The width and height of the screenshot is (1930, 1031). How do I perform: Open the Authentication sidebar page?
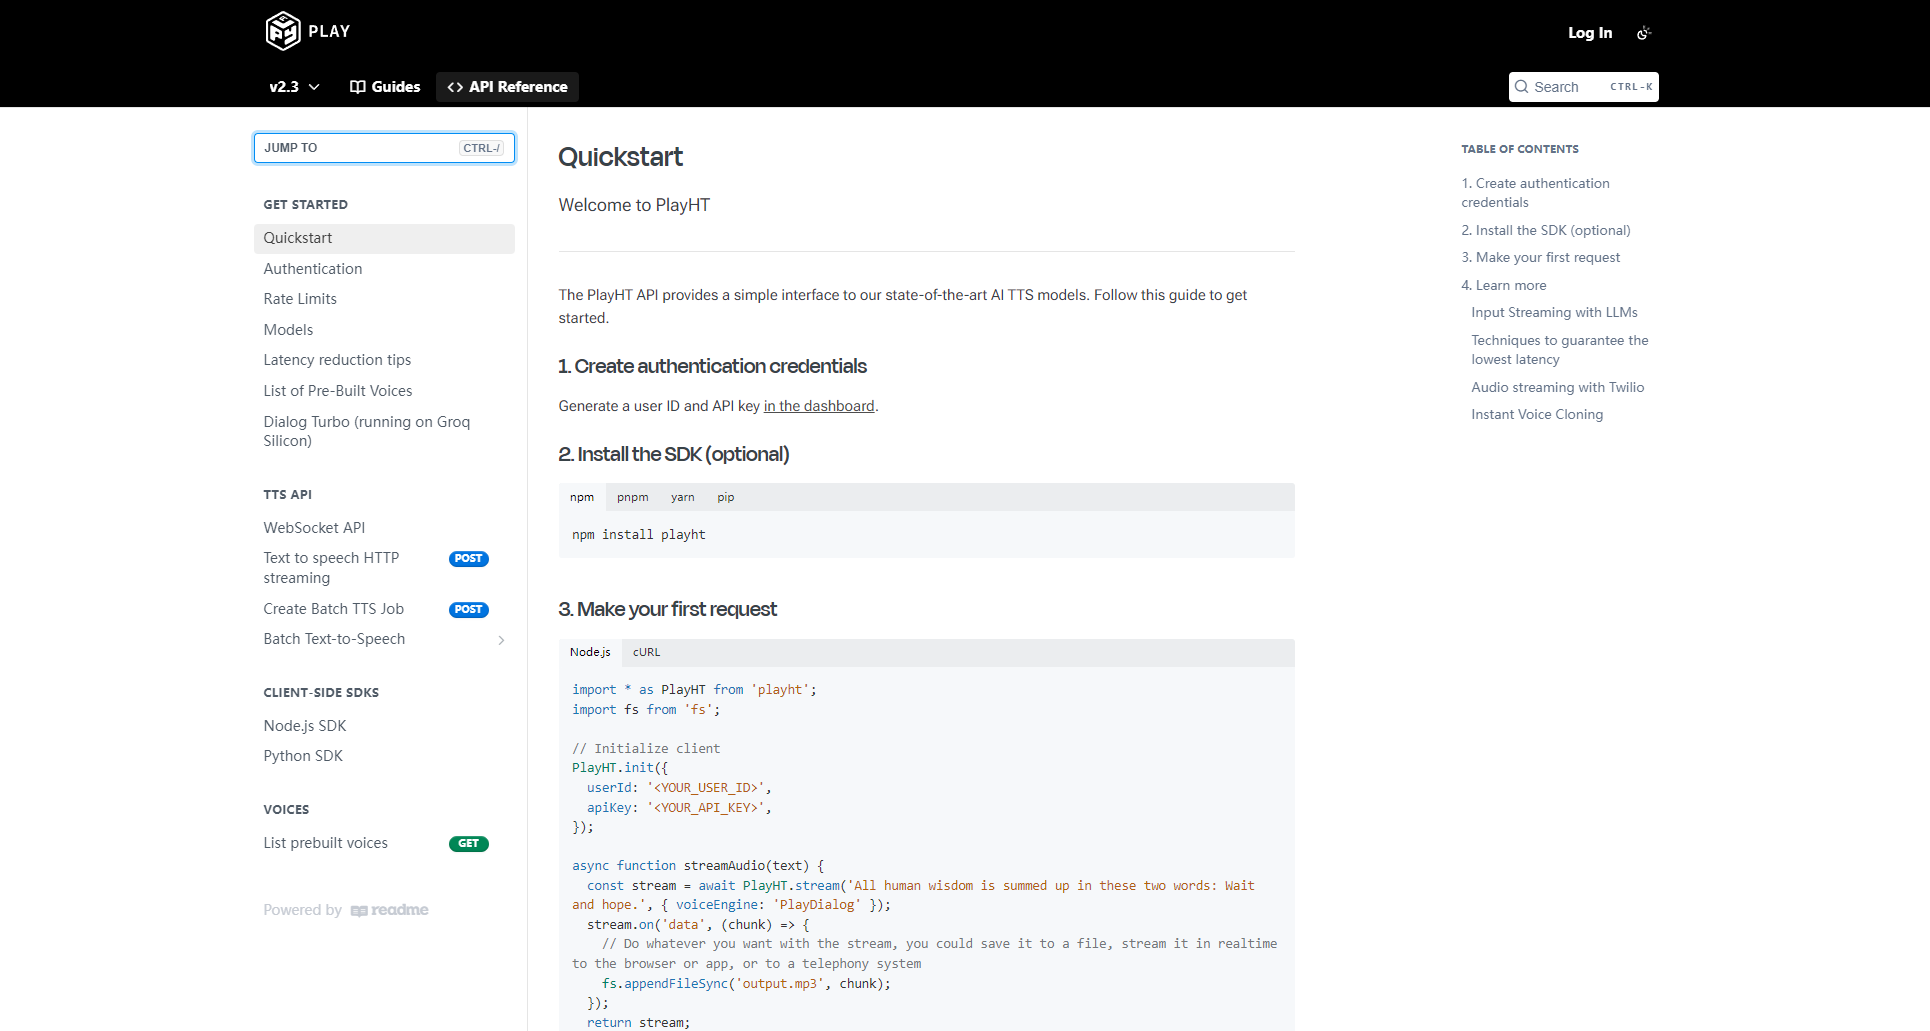tap(313, 269)
